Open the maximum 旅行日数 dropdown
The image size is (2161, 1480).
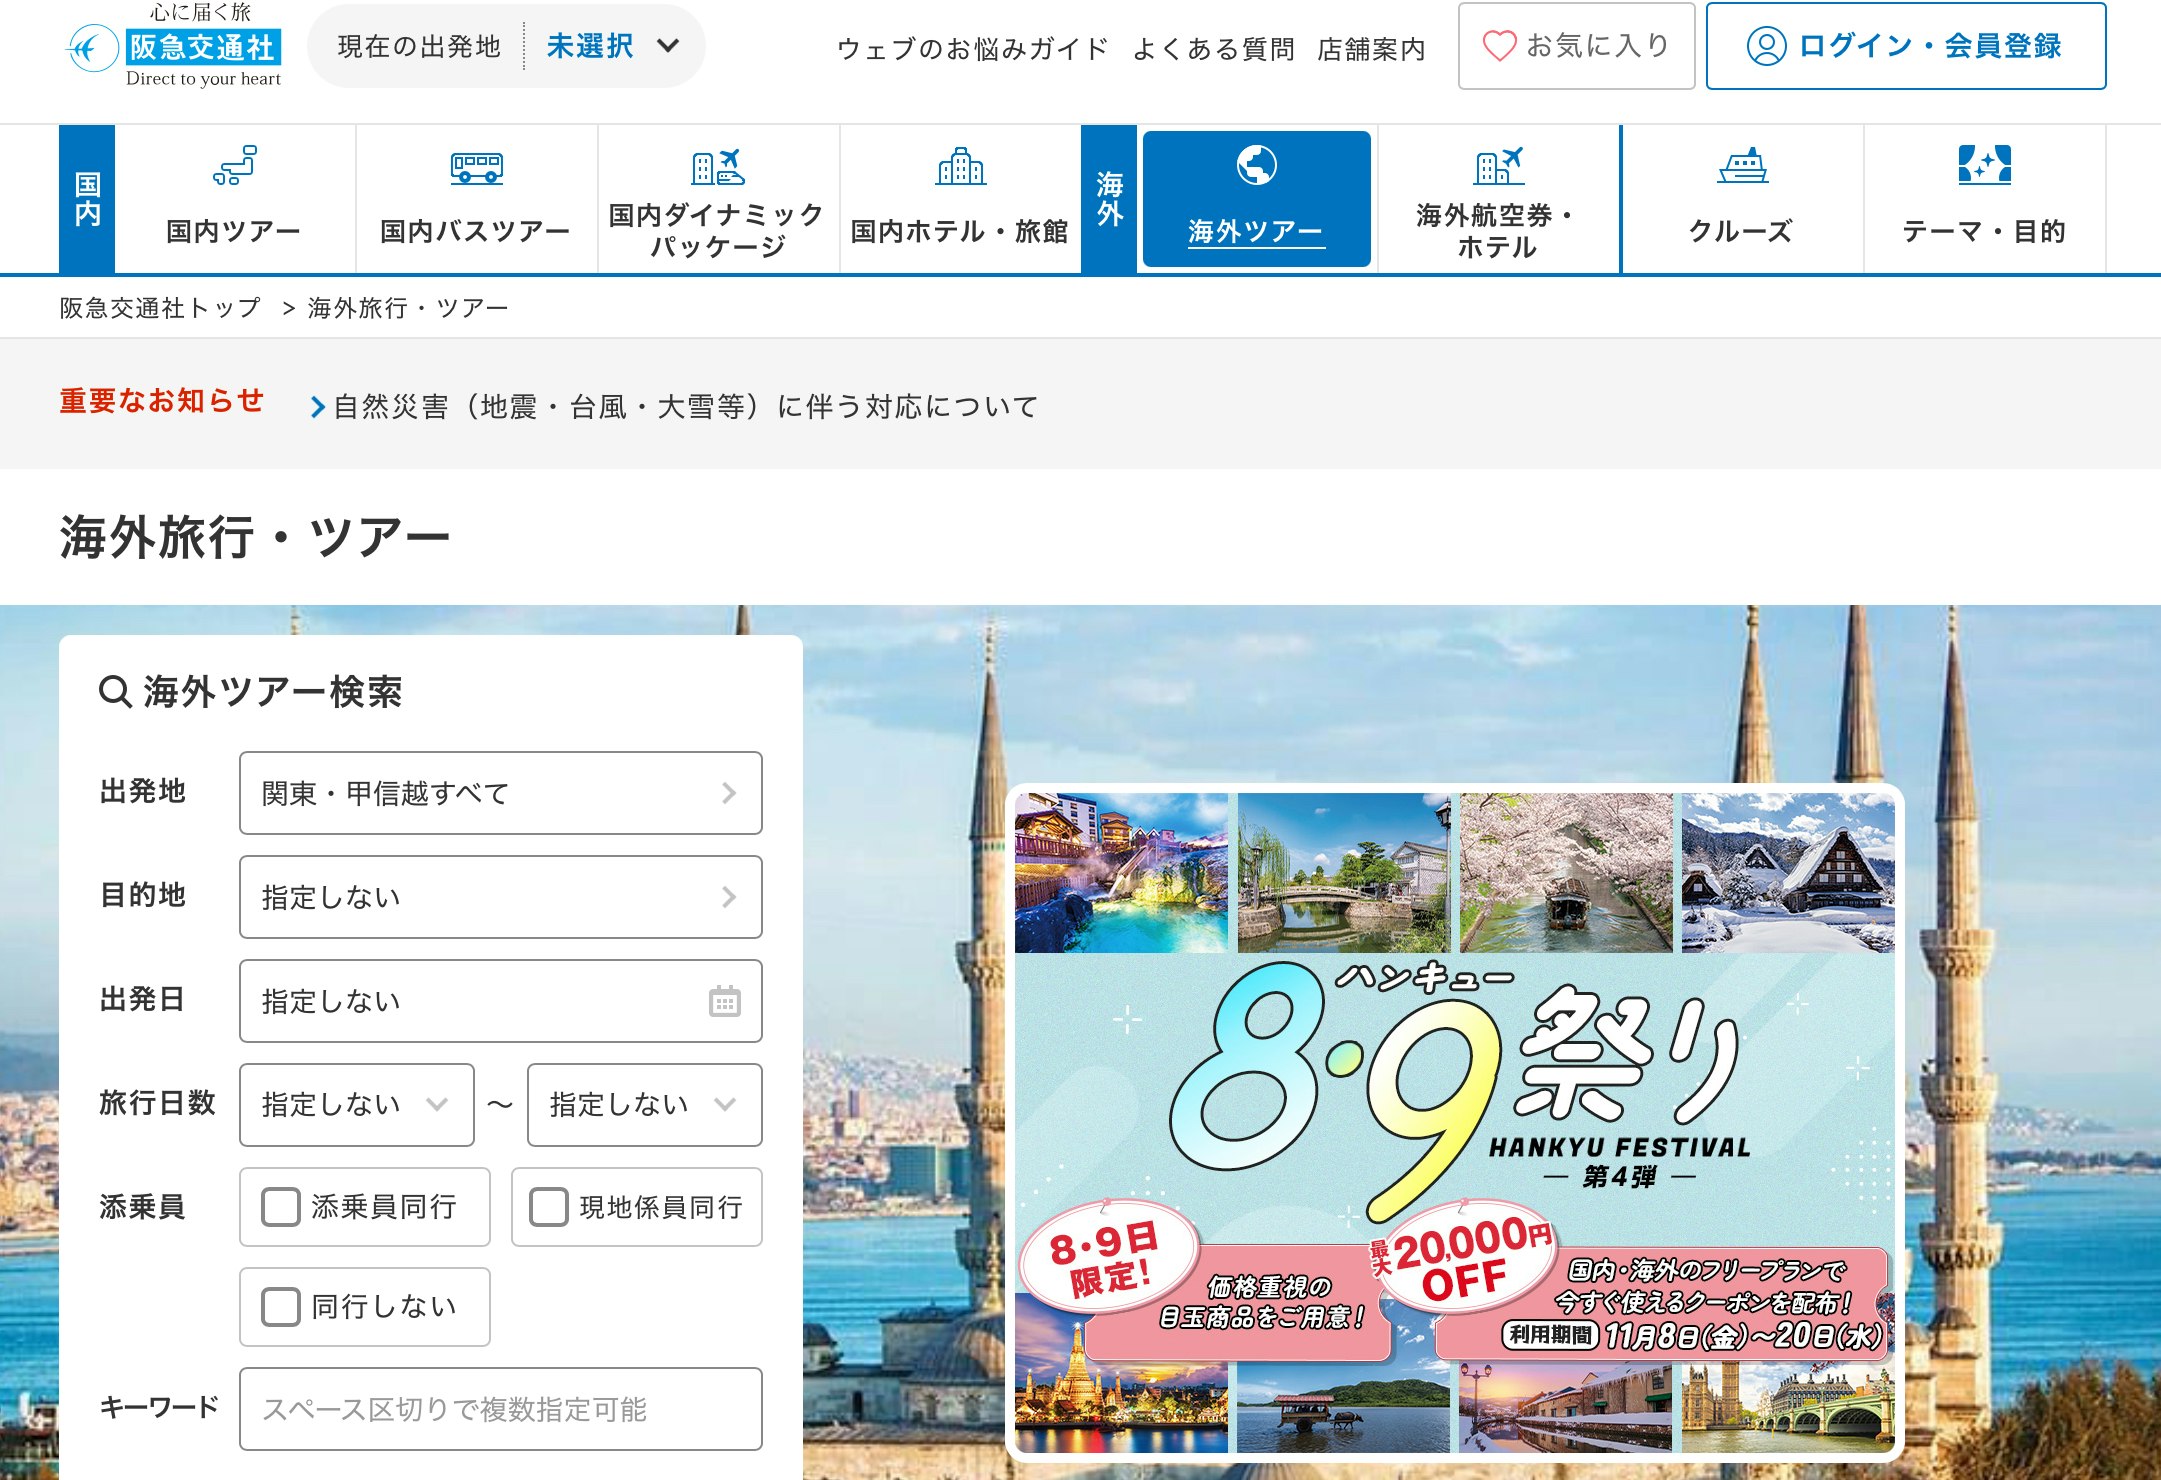click(x=644, y=1105)
